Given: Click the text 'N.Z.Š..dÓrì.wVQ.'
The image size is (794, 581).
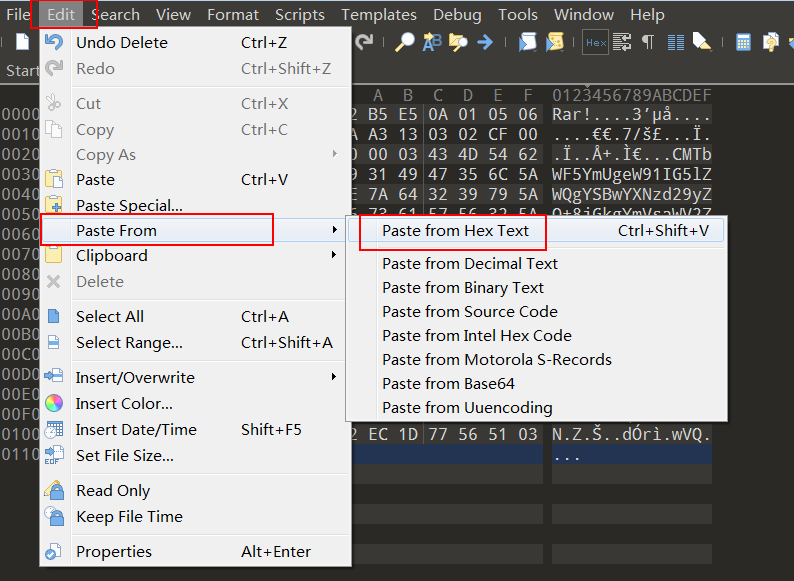Looking at the screenshot, I should 631,434.
